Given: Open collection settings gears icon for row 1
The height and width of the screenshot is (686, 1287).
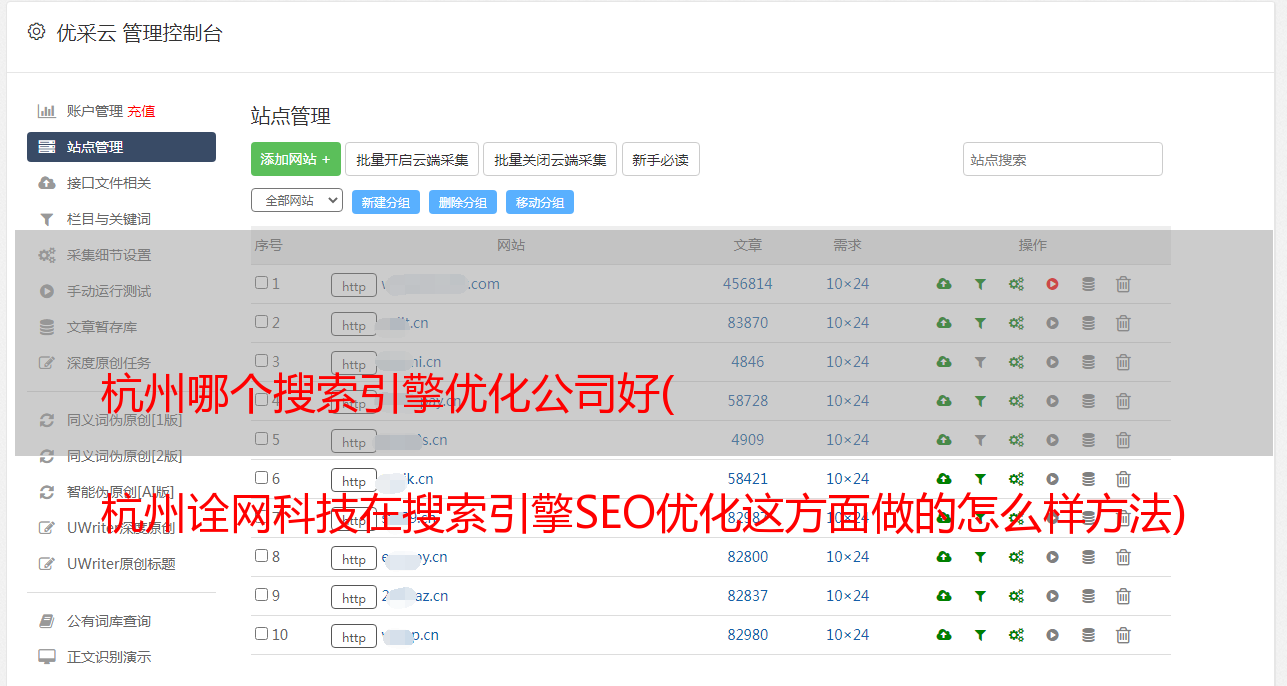Looking at the screenshot, I should [x=1016, y=284].
